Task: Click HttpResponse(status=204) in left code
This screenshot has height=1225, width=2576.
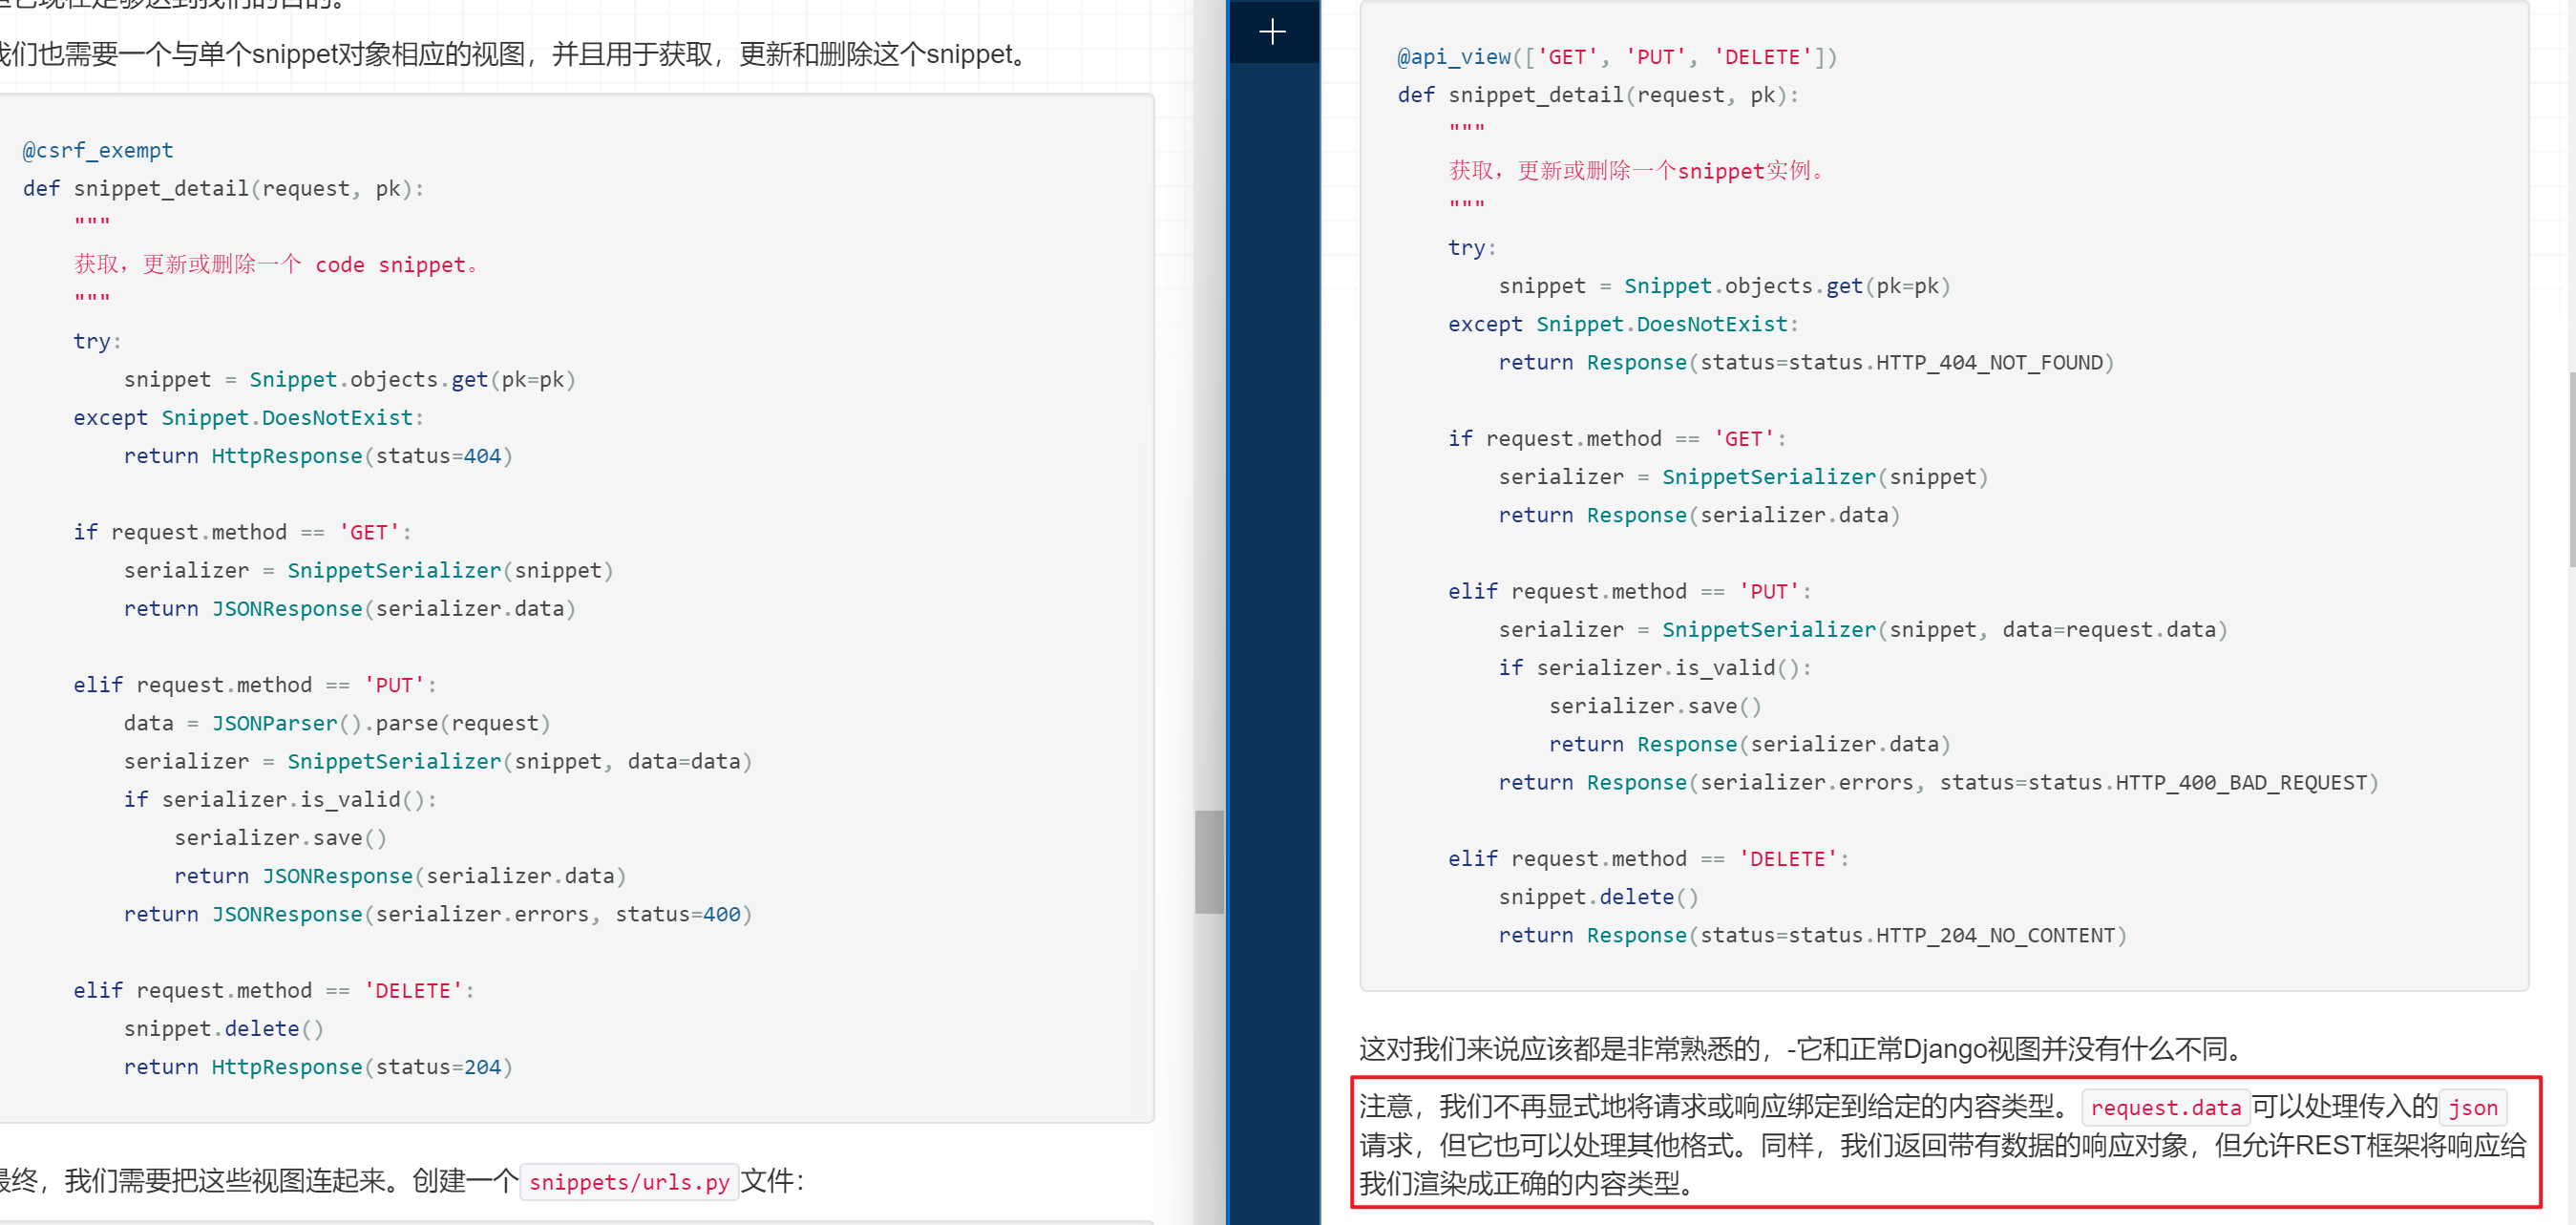Action: [x=361, y=1067]
